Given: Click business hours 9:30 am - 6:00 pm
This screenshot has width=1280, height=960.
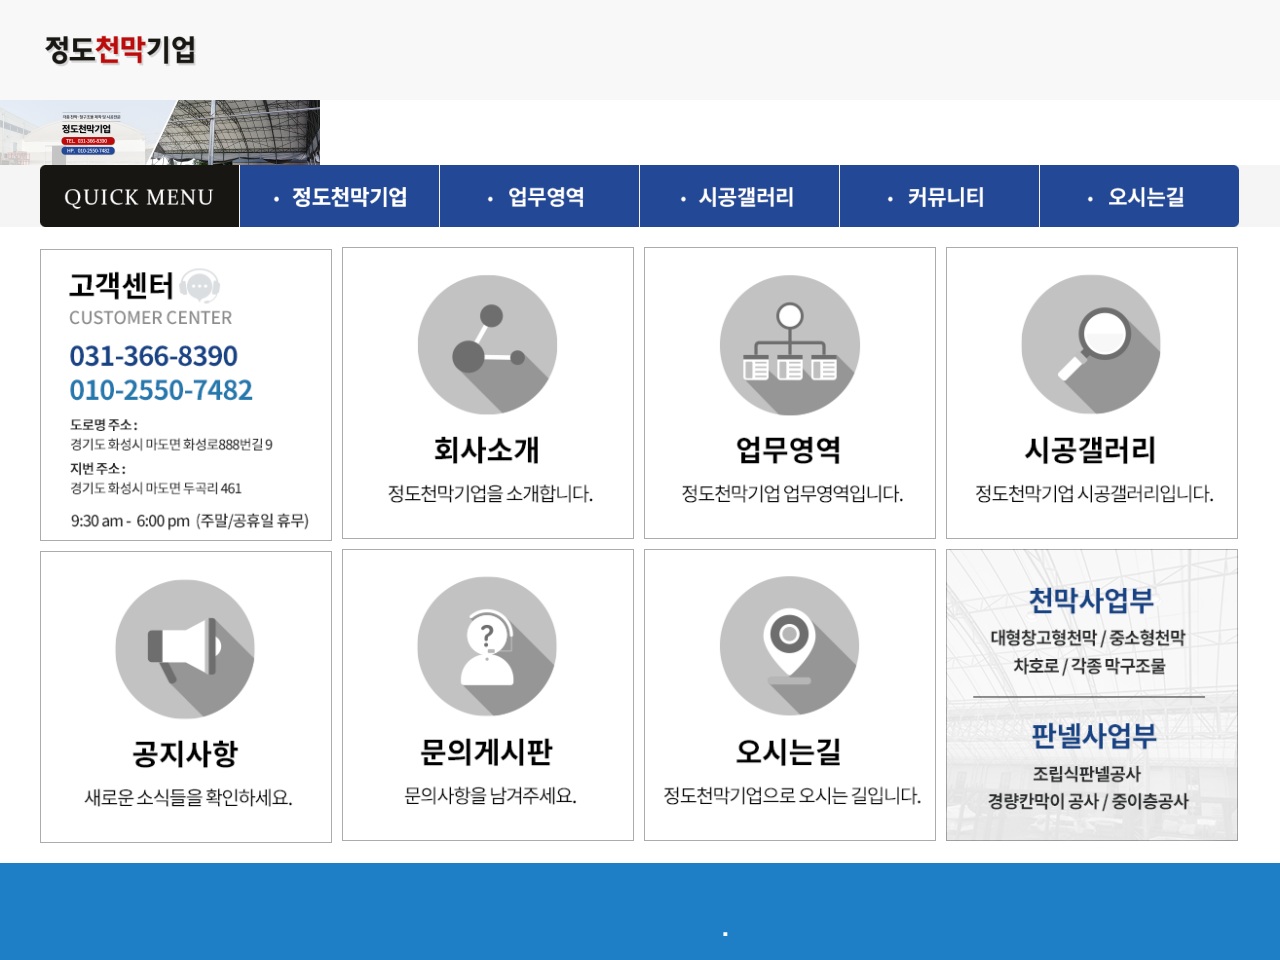Looking at the screenshot, I should 130,521.
